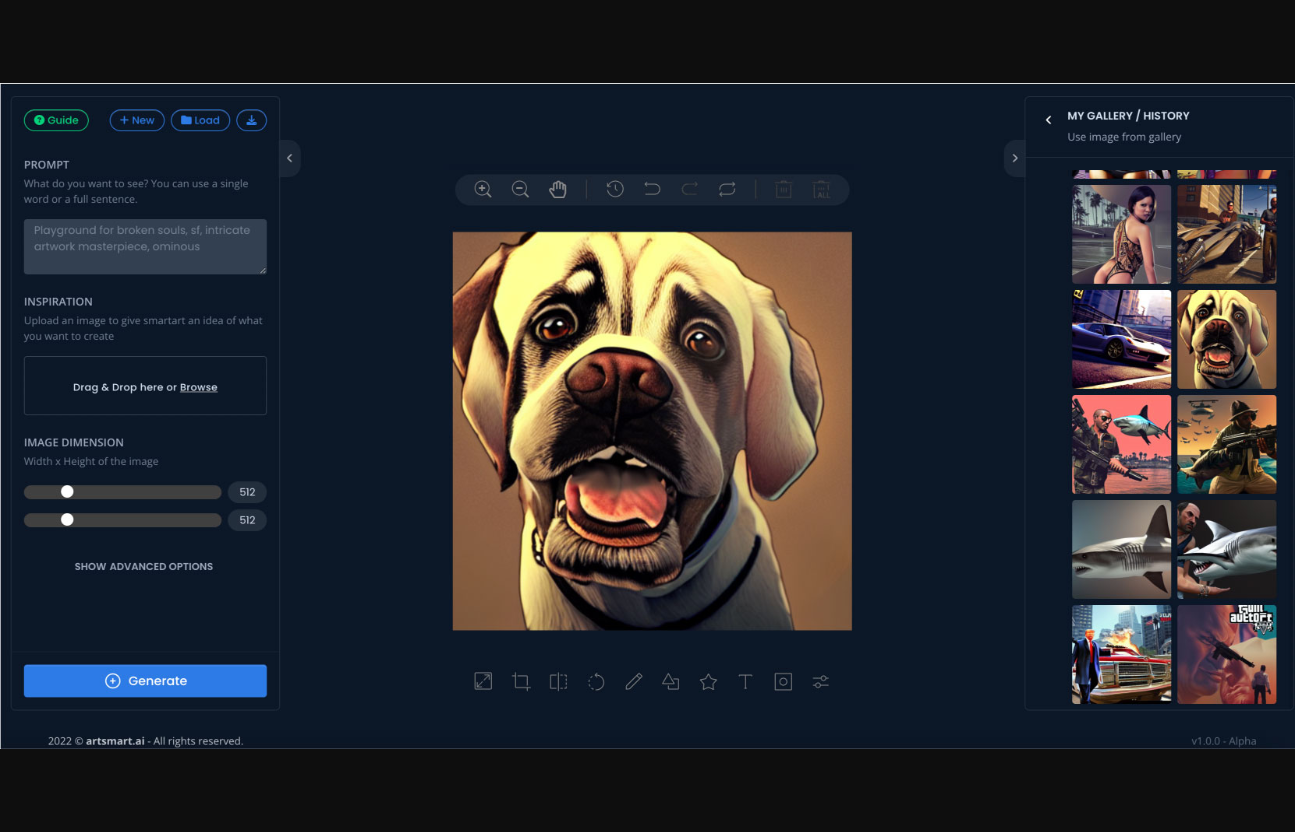Click the shapes tool icon
This screenshot has height=832, width=1295.
670,682
